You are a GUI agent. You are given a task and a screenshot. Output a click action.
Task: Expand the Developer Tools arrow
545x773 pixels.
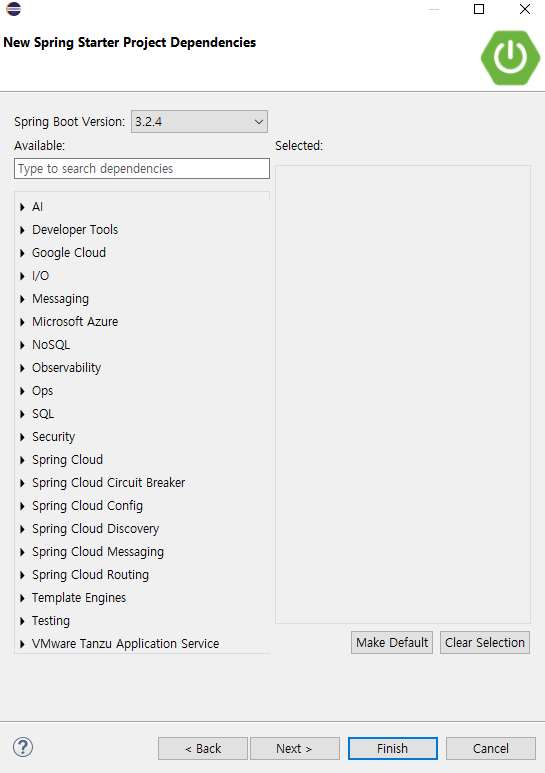click(x=22, y=230)
